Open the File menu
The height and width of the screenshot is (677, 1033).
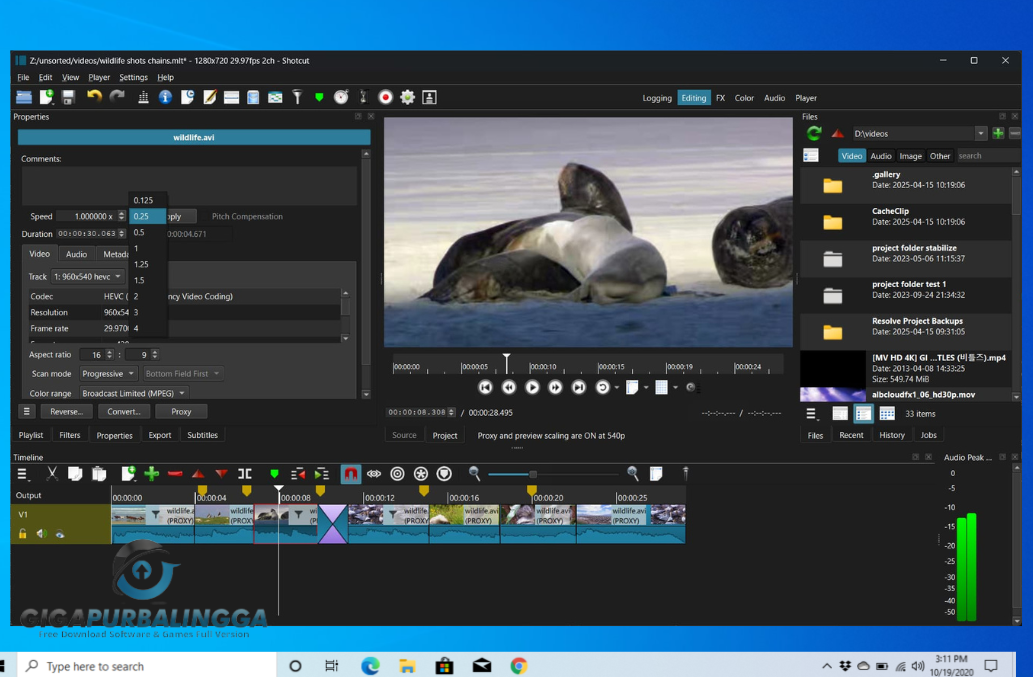(23, 77)
